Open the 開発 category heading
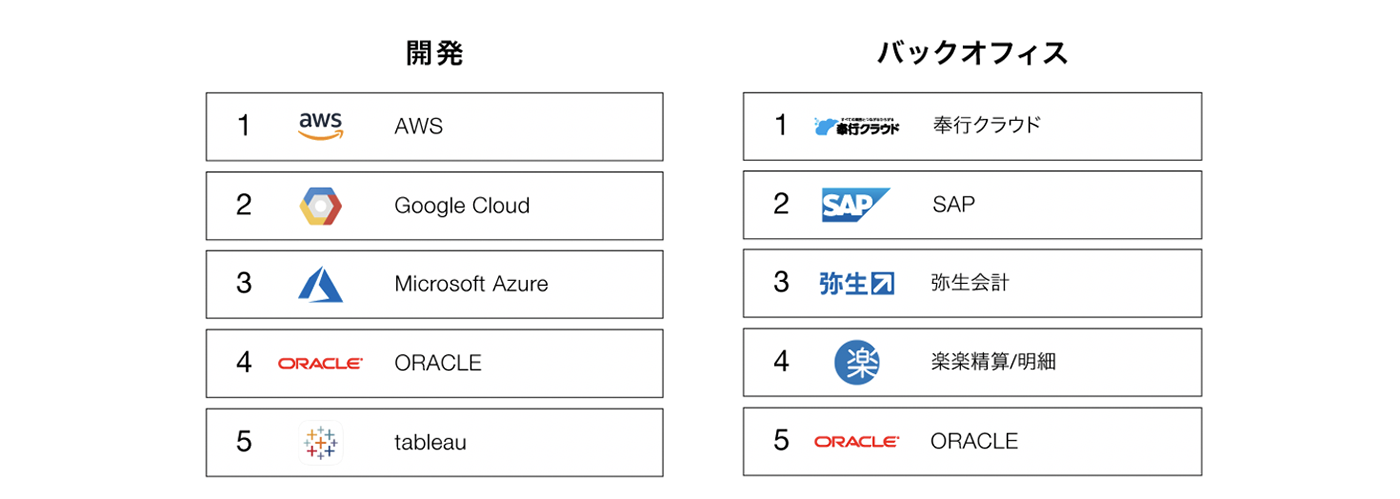1400x499 pixels. coord(434,52)
